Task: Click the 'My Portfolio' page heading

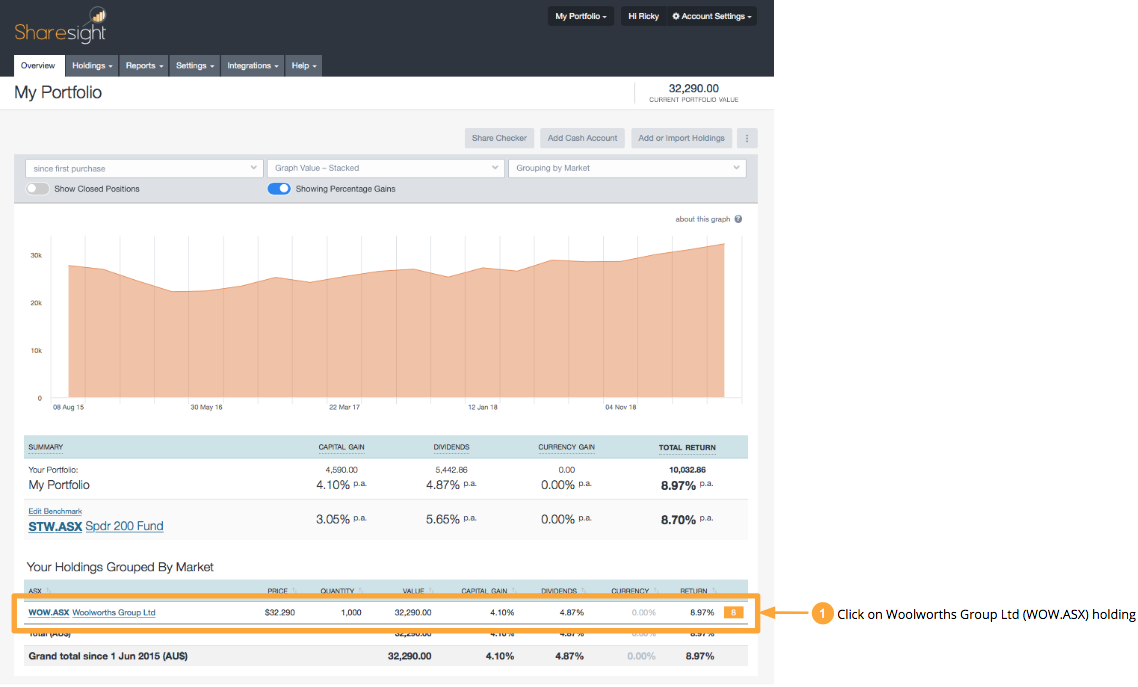Action: tap(58, 92)
